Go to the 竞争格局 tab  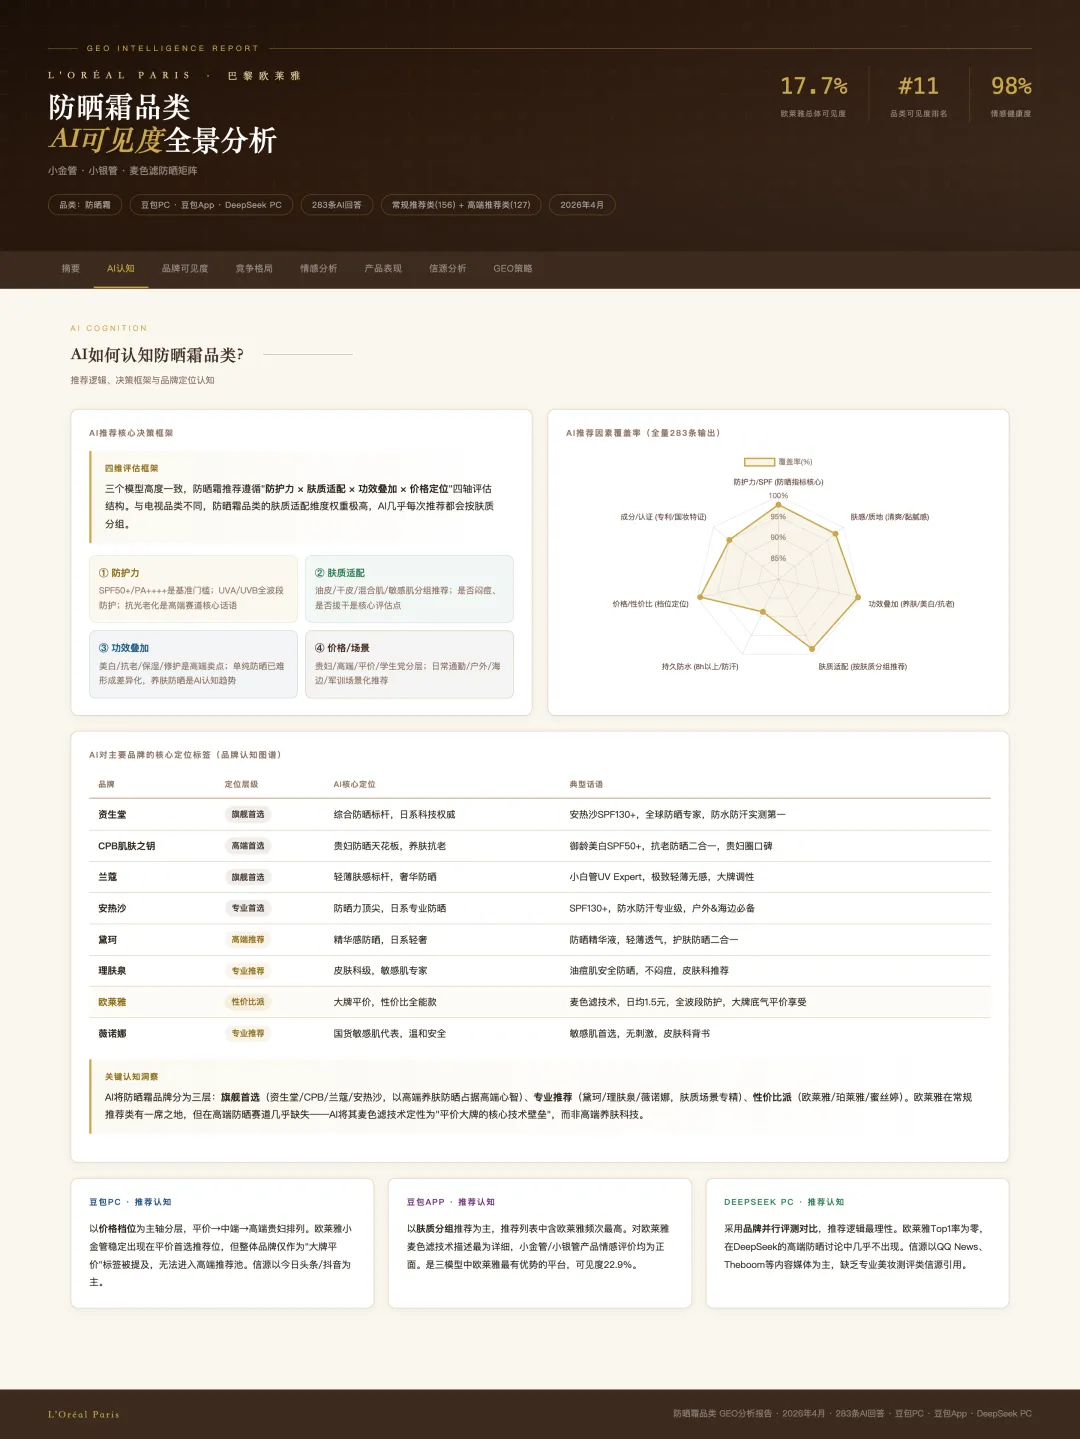click(x=254, y=269)
